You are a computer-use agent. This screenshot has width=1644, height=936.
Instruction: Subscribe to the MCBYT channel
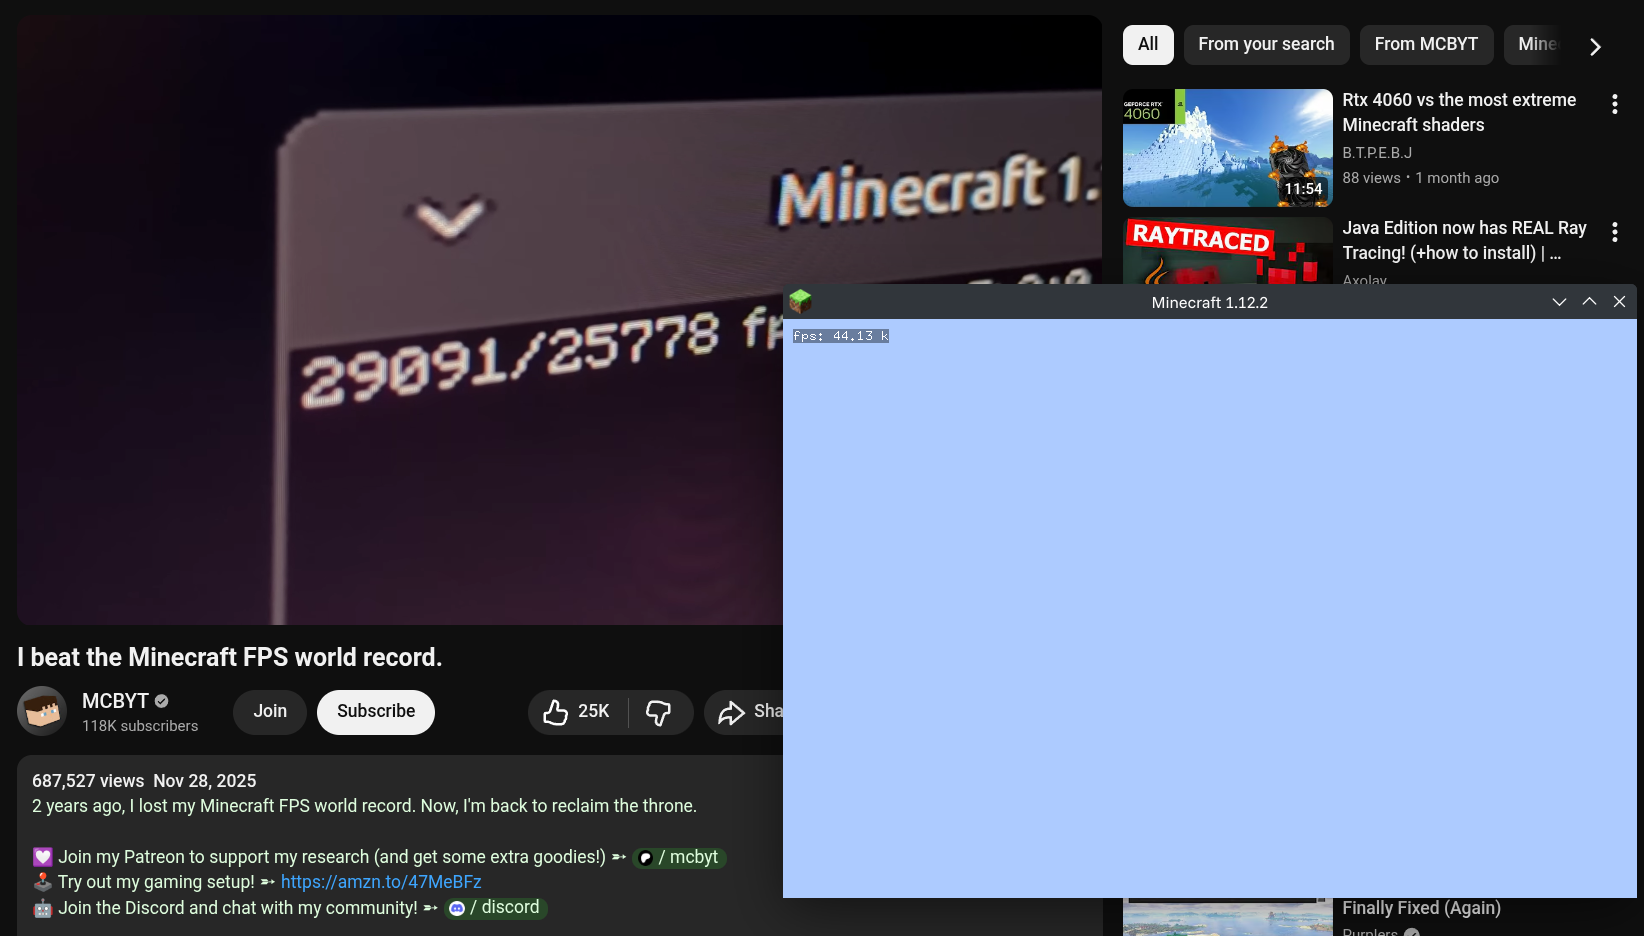[376, 712]
